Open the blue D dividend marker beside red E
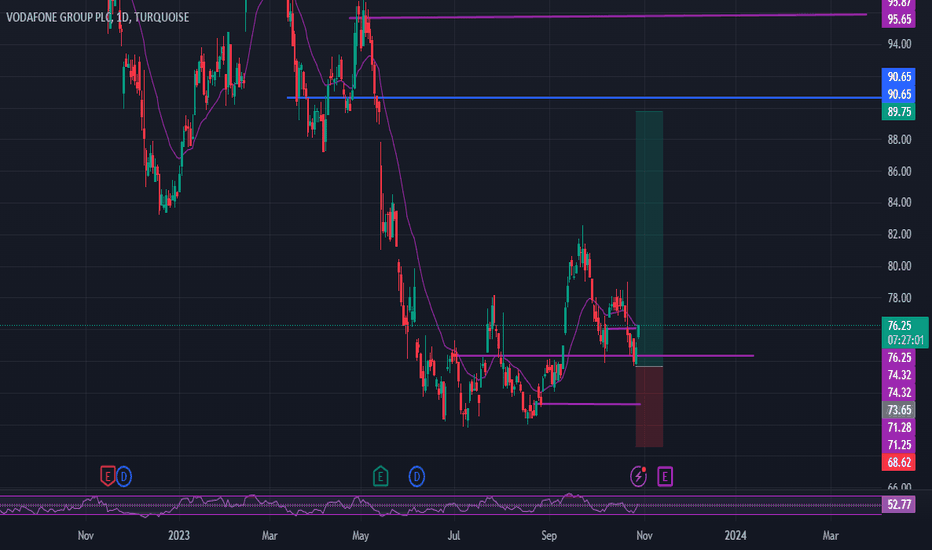The width and height of the screenshot is (932, 550). [124, 476]
